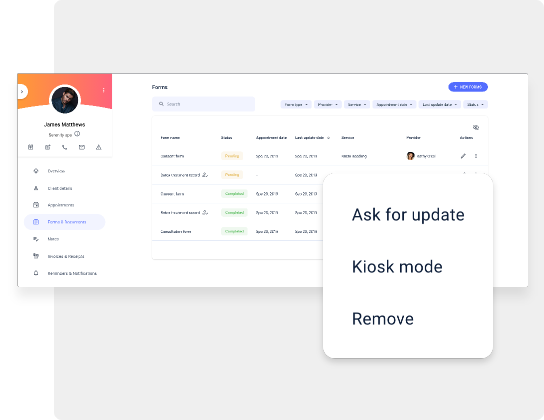Click the Search field above the forms table
Viewport: 544px width, 420px height.
(x=203, y=104)
